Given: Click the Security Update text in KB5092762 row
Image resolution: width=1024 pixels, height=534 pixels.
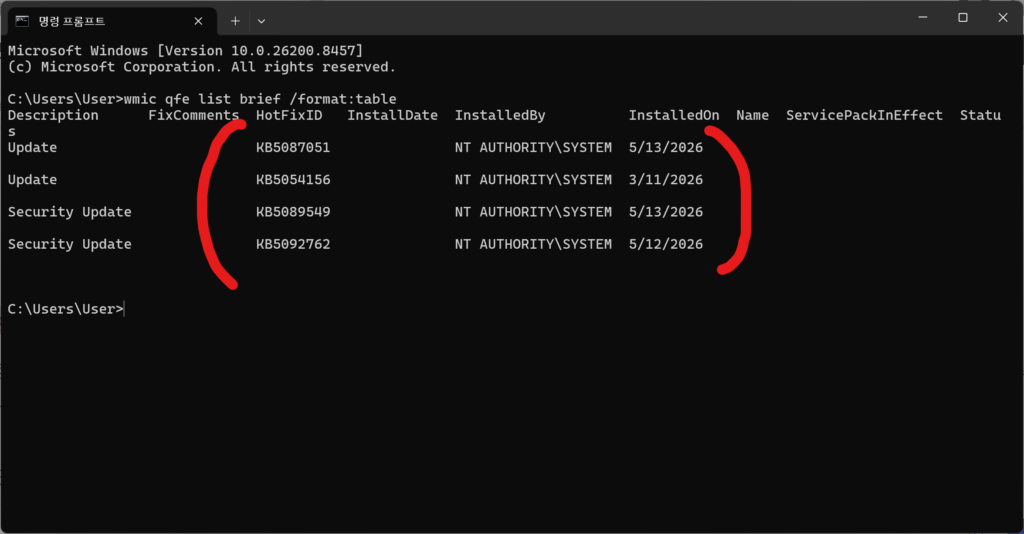Looking at the screenshot, I should point(70,244).
